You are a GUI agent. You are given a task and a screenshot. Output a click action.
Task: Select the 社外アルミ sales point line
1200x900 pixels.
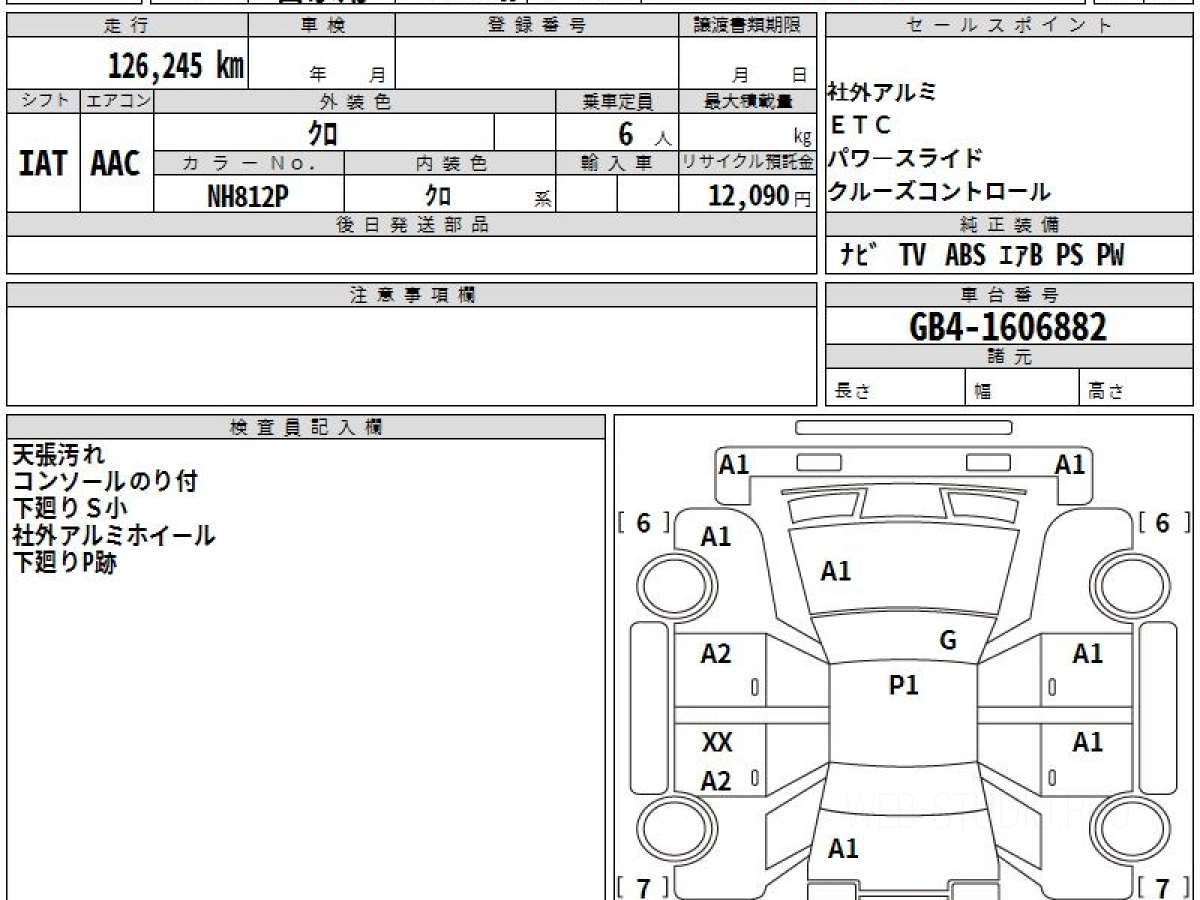(882, 92)
